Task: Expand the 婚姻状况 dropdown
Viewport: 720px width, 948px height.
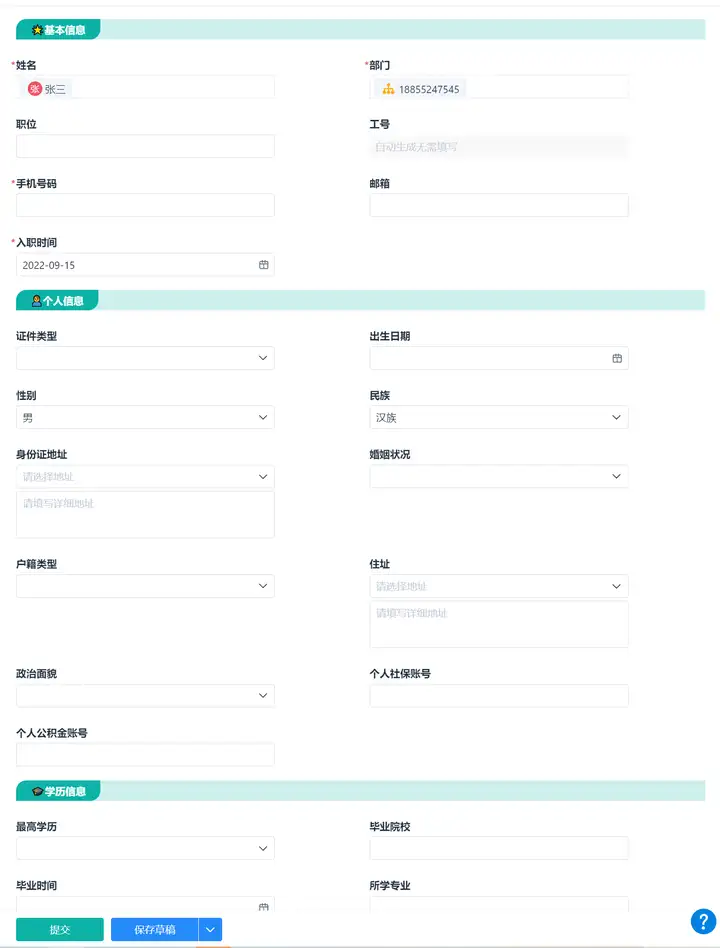Action: click(x=499, y=476)
